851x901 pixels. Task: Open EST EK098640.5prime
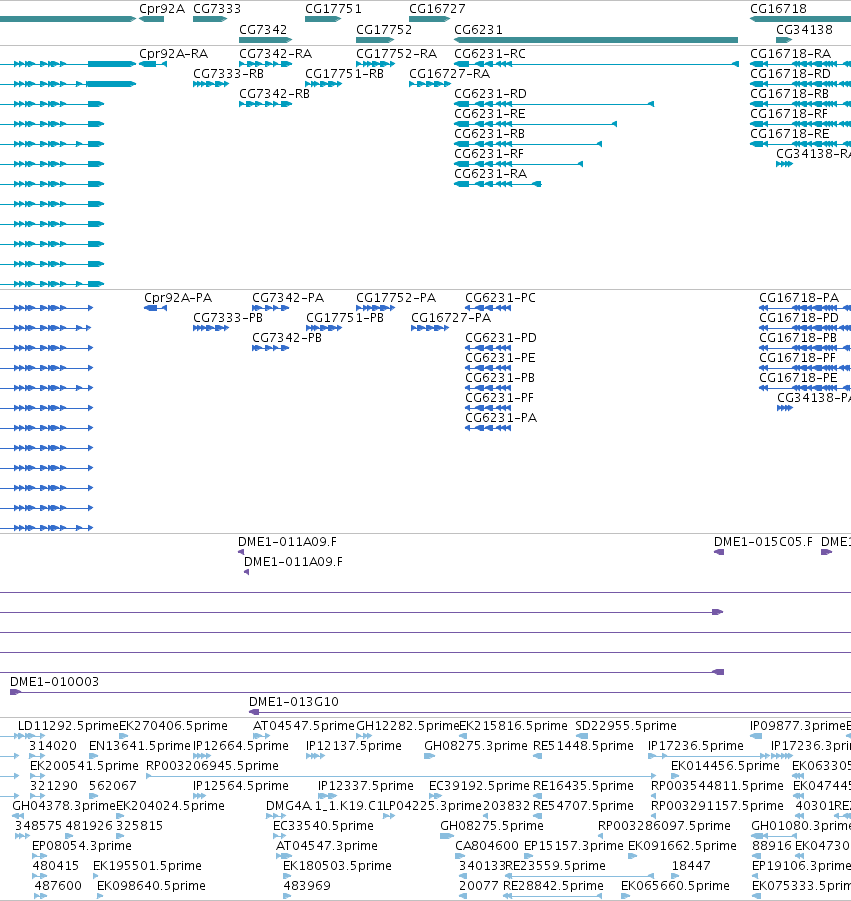[151, 885]
